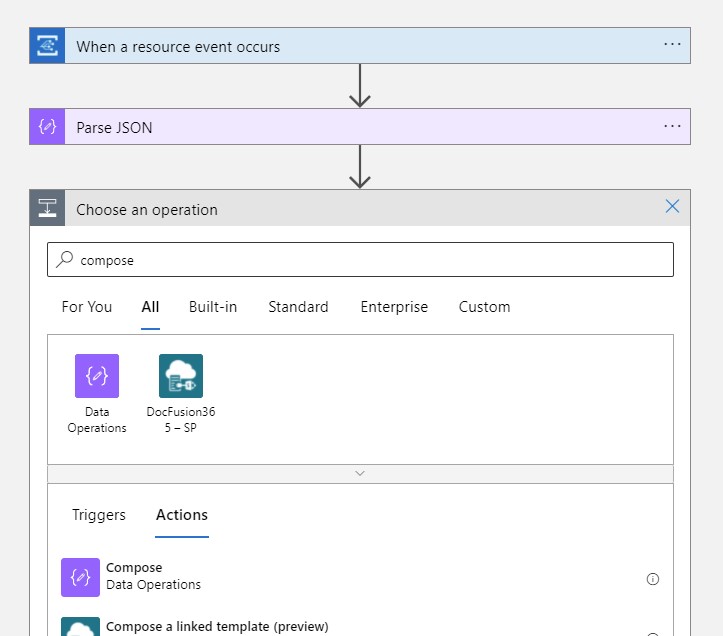
Task: Expand the Parse JSON step title
Action: click(114, 128)
